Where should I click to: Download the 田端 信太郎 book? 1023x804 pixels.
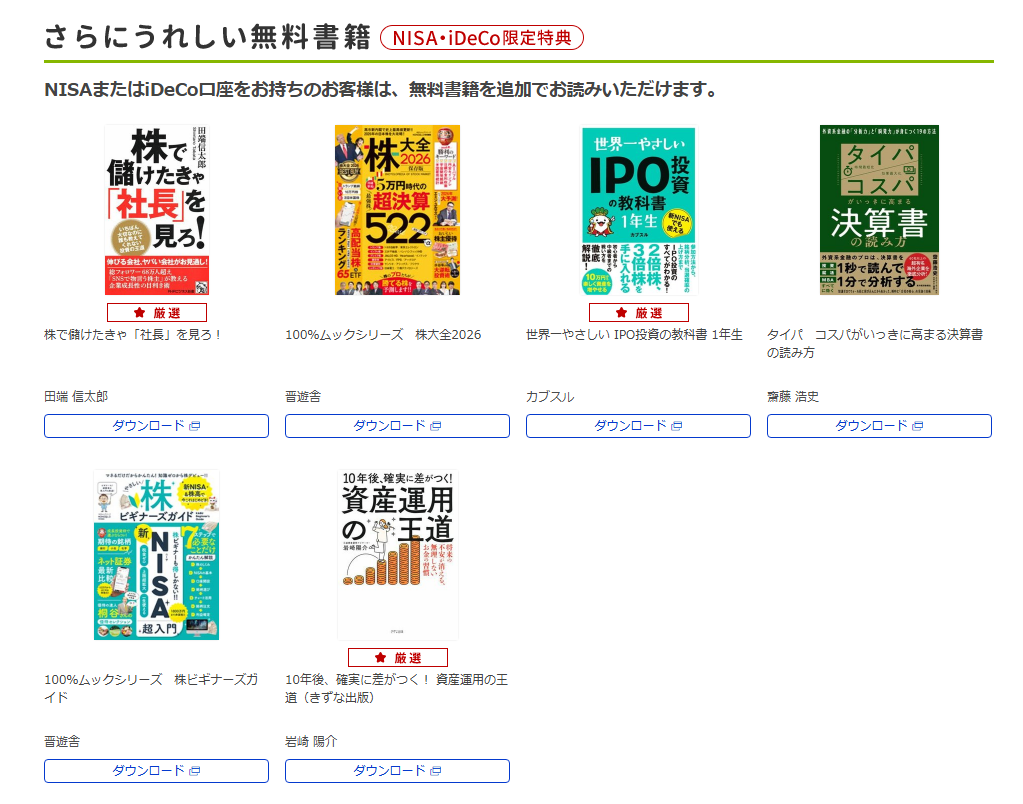(157, 426)
